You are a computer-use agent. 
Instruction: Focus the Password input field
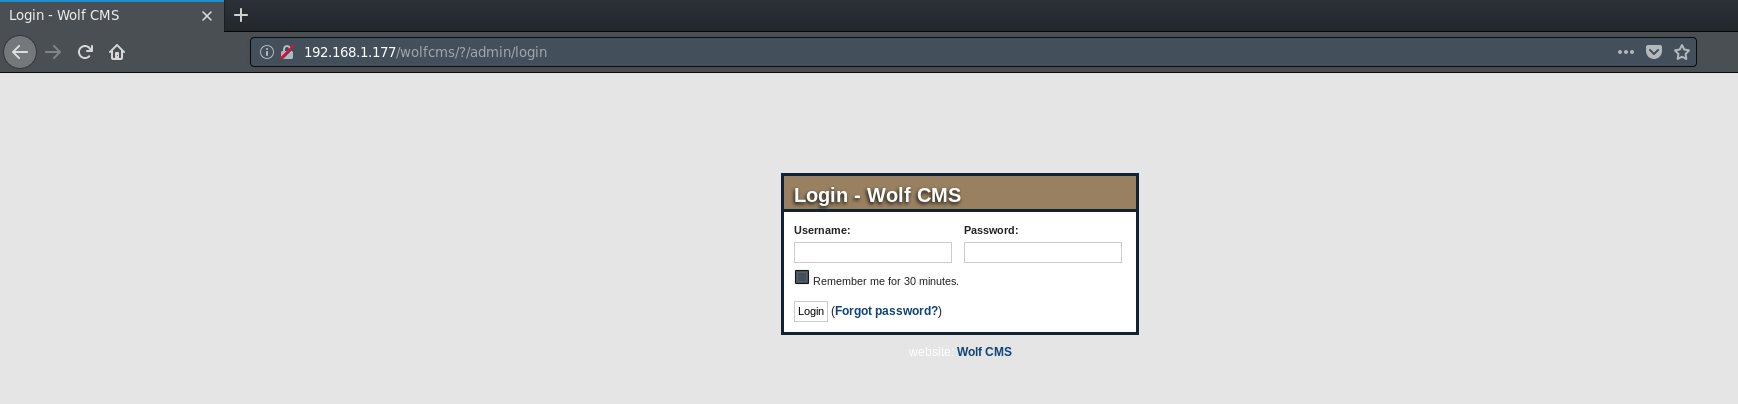[1043, 252]
